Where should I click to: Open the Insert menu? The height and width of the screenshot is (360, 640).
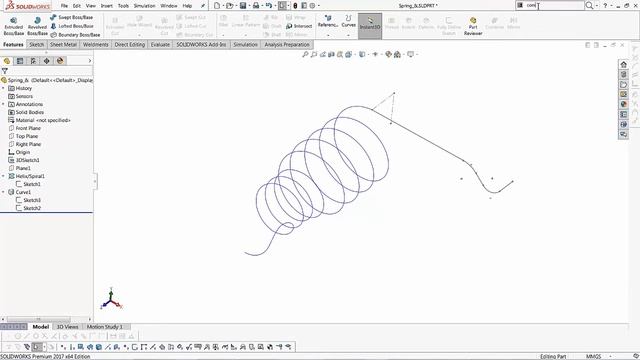pyautogui.click(x=107, y=6)
